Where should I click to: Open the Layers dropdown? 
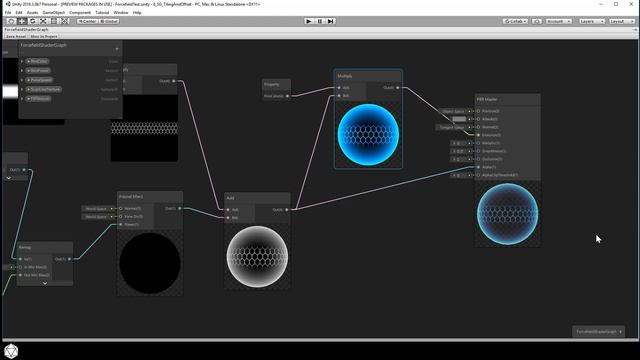(x=592, y=21)
